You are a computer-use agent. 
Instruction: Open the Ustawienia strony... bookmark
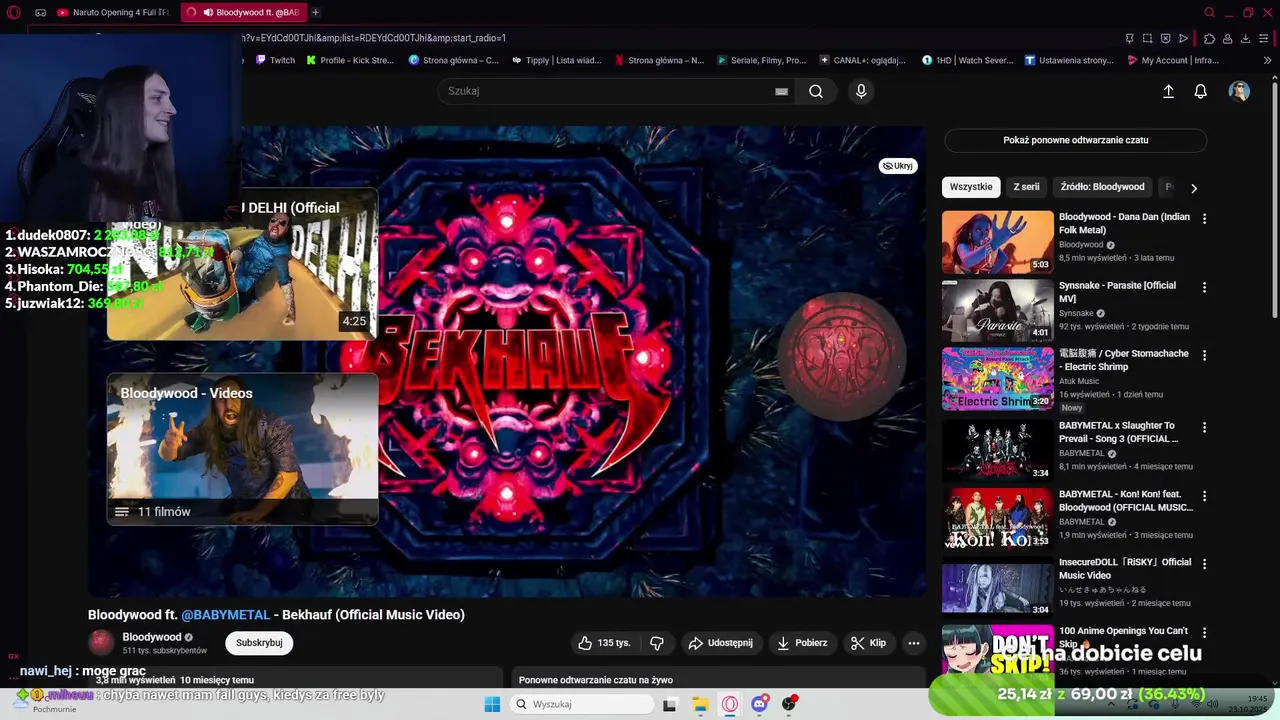coord(1069,60)
